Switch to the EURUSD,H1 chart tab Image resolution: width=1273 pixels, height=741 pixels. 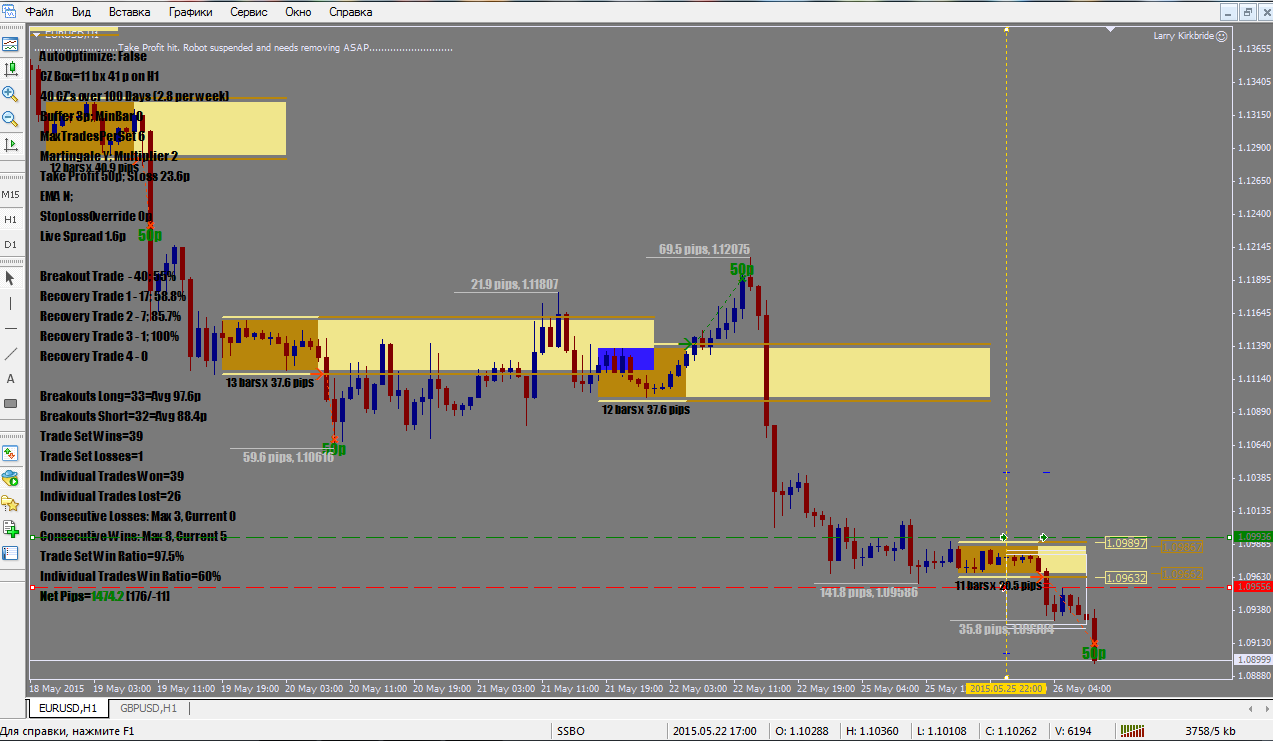click(x=68, y=709)
